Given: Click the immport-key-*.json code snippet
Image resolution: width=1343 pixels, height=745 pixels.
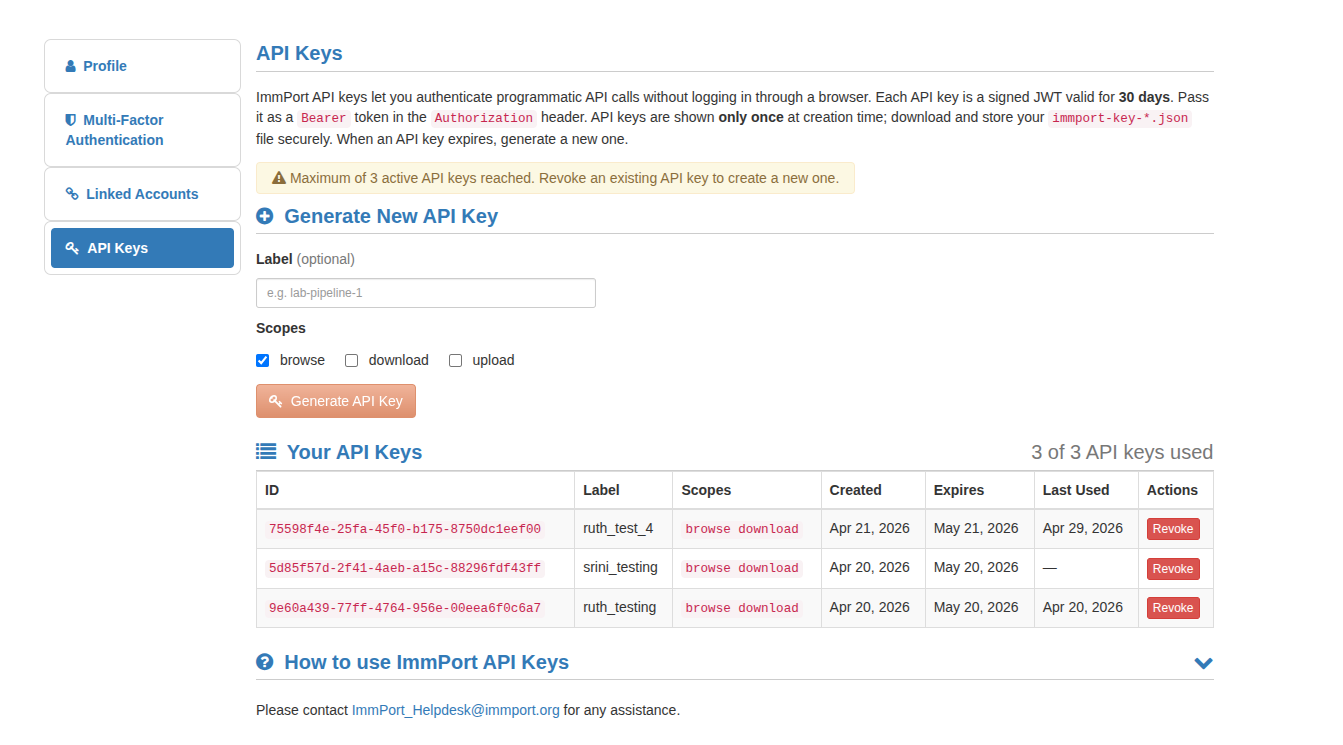Looking at the screenshot, I should click(x=1120, y=118).
